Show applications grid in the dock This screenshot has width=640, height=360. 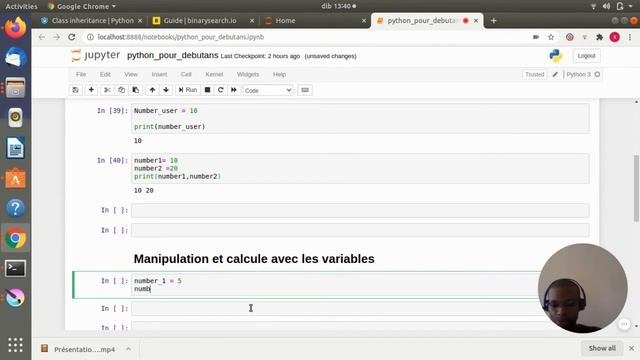(15, 345)
